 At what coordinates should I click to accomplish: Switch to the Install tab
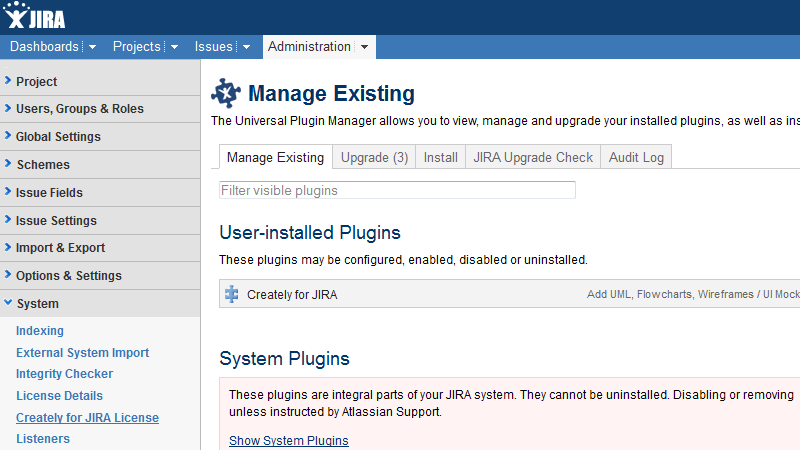pos(440,157)
